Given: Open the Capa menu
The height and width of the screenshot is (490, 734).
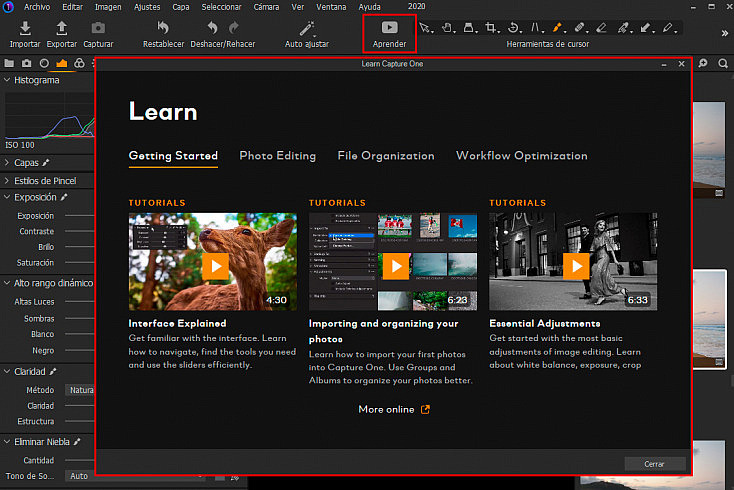Looking at the screenshot, I should pos(181,7).
